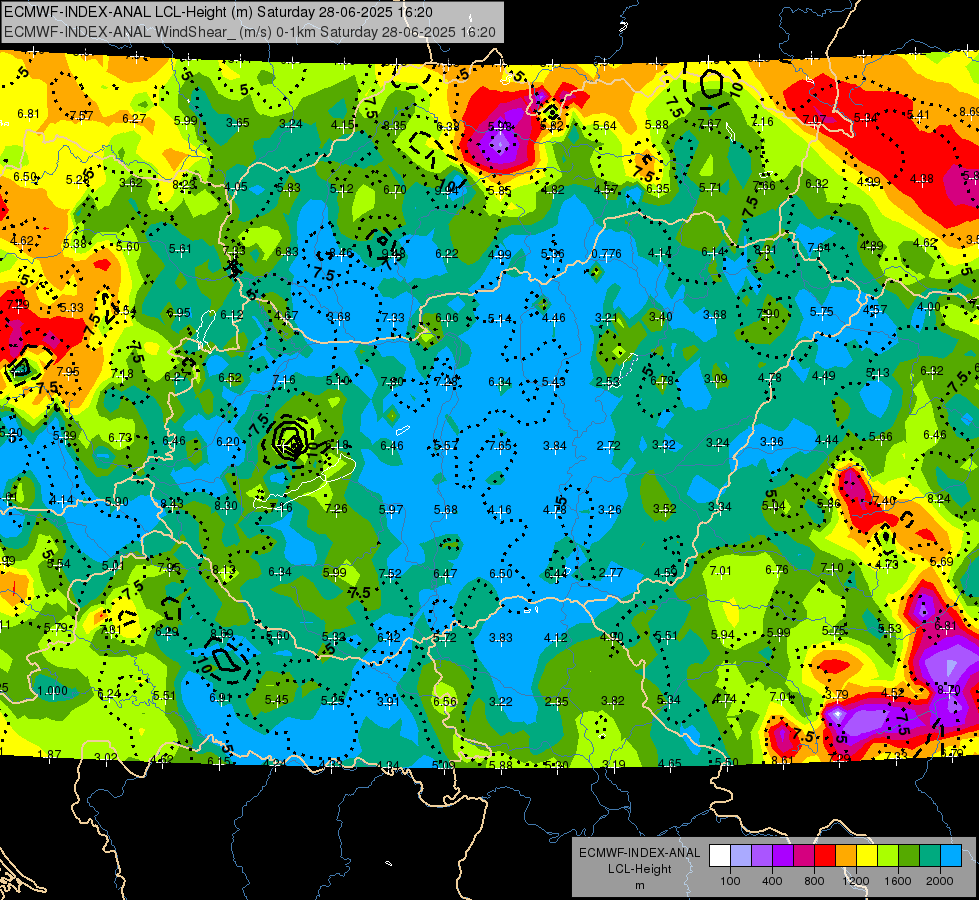Select the orange swatch in the legend
This screenshot has height=900, width=979.
coord(846,855)
